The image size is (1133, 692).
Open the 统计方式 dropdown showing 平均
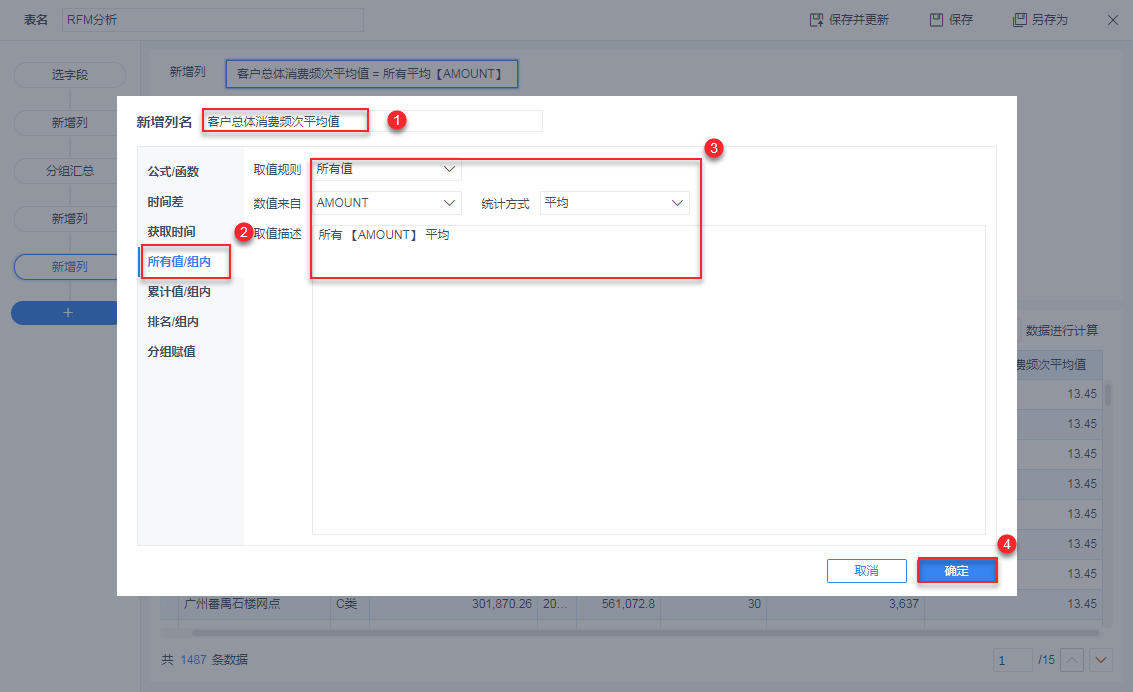614,203
